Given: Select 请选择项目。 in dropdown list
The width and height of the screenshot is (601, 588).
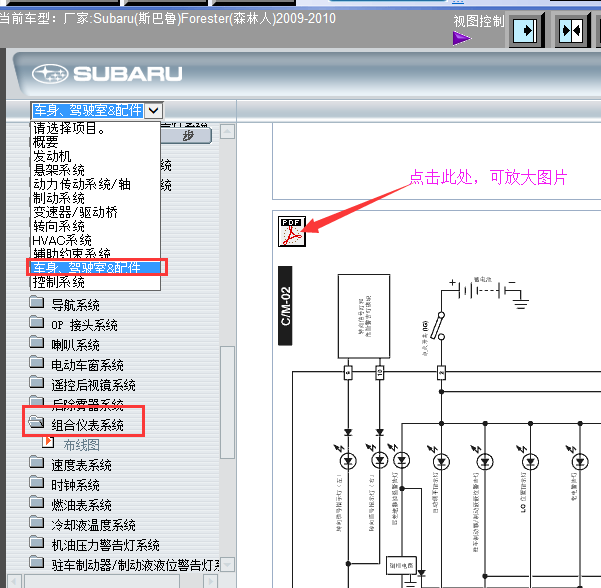Looking at the screenshot, I should point(95,128).
